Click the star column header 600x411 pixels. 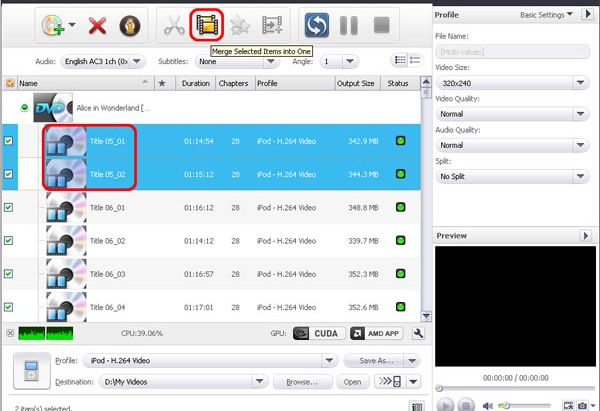tap(162, 83)
